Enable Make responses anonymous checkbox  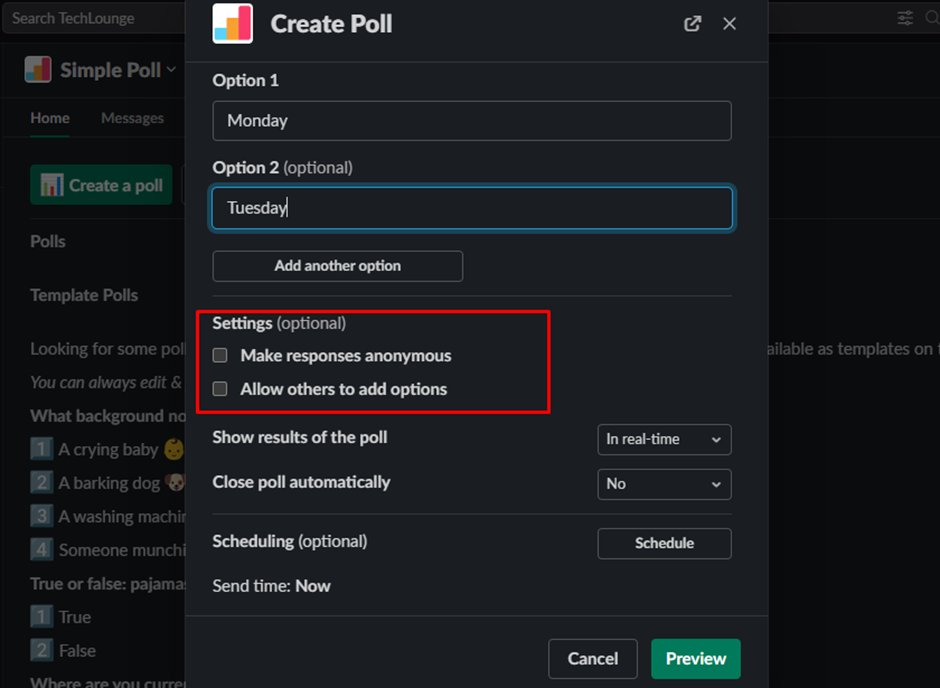click(220, 355)
